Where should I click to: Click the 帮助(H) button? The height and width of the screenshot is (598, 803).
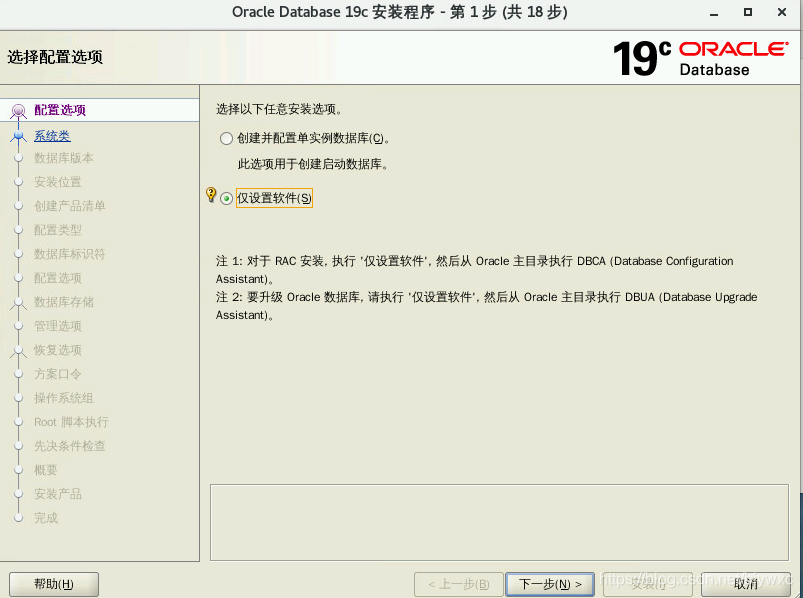point(54,584)
